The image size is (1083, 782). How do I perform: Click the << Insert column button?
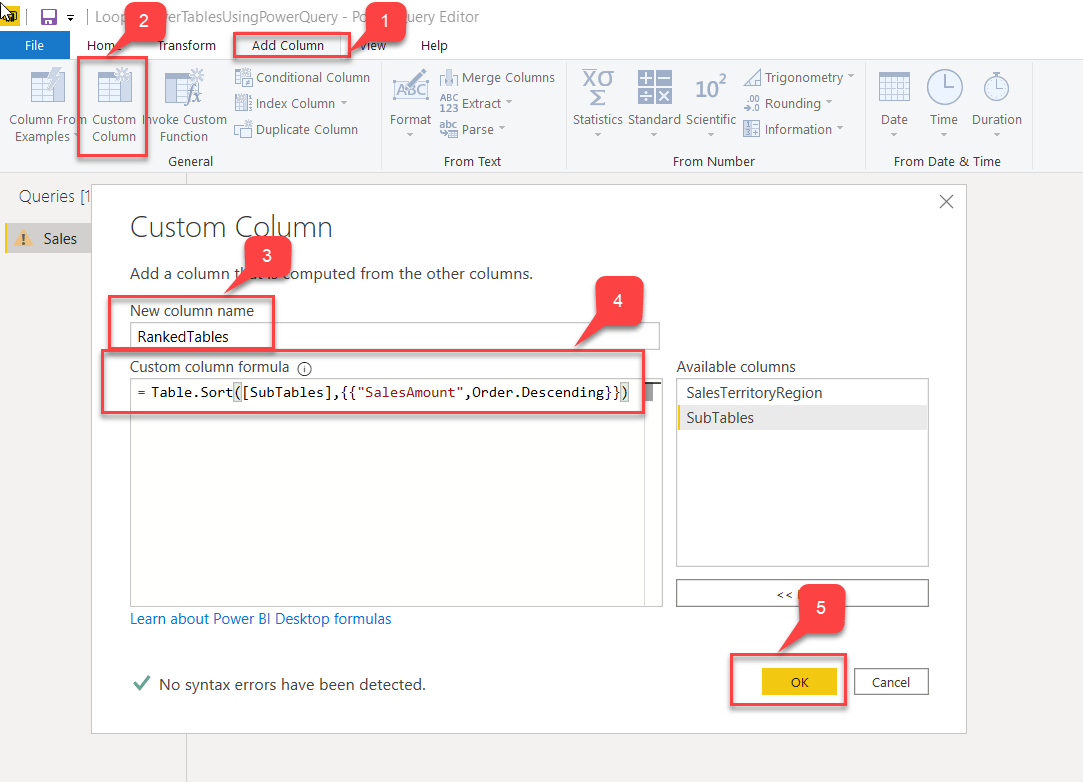pos(802,593)
